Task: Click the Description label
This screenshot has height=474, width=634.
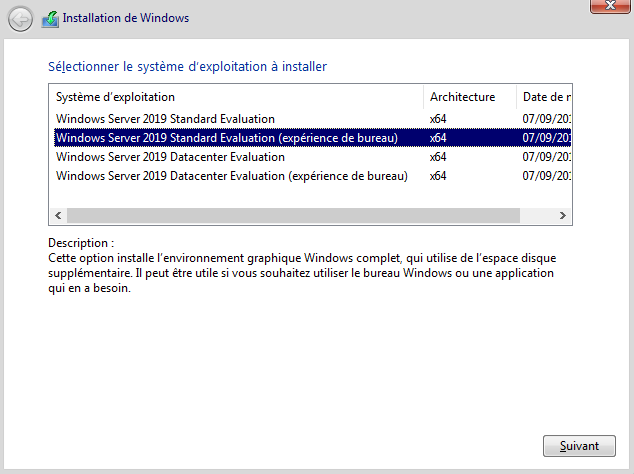Action: click(x=81, y=243)
